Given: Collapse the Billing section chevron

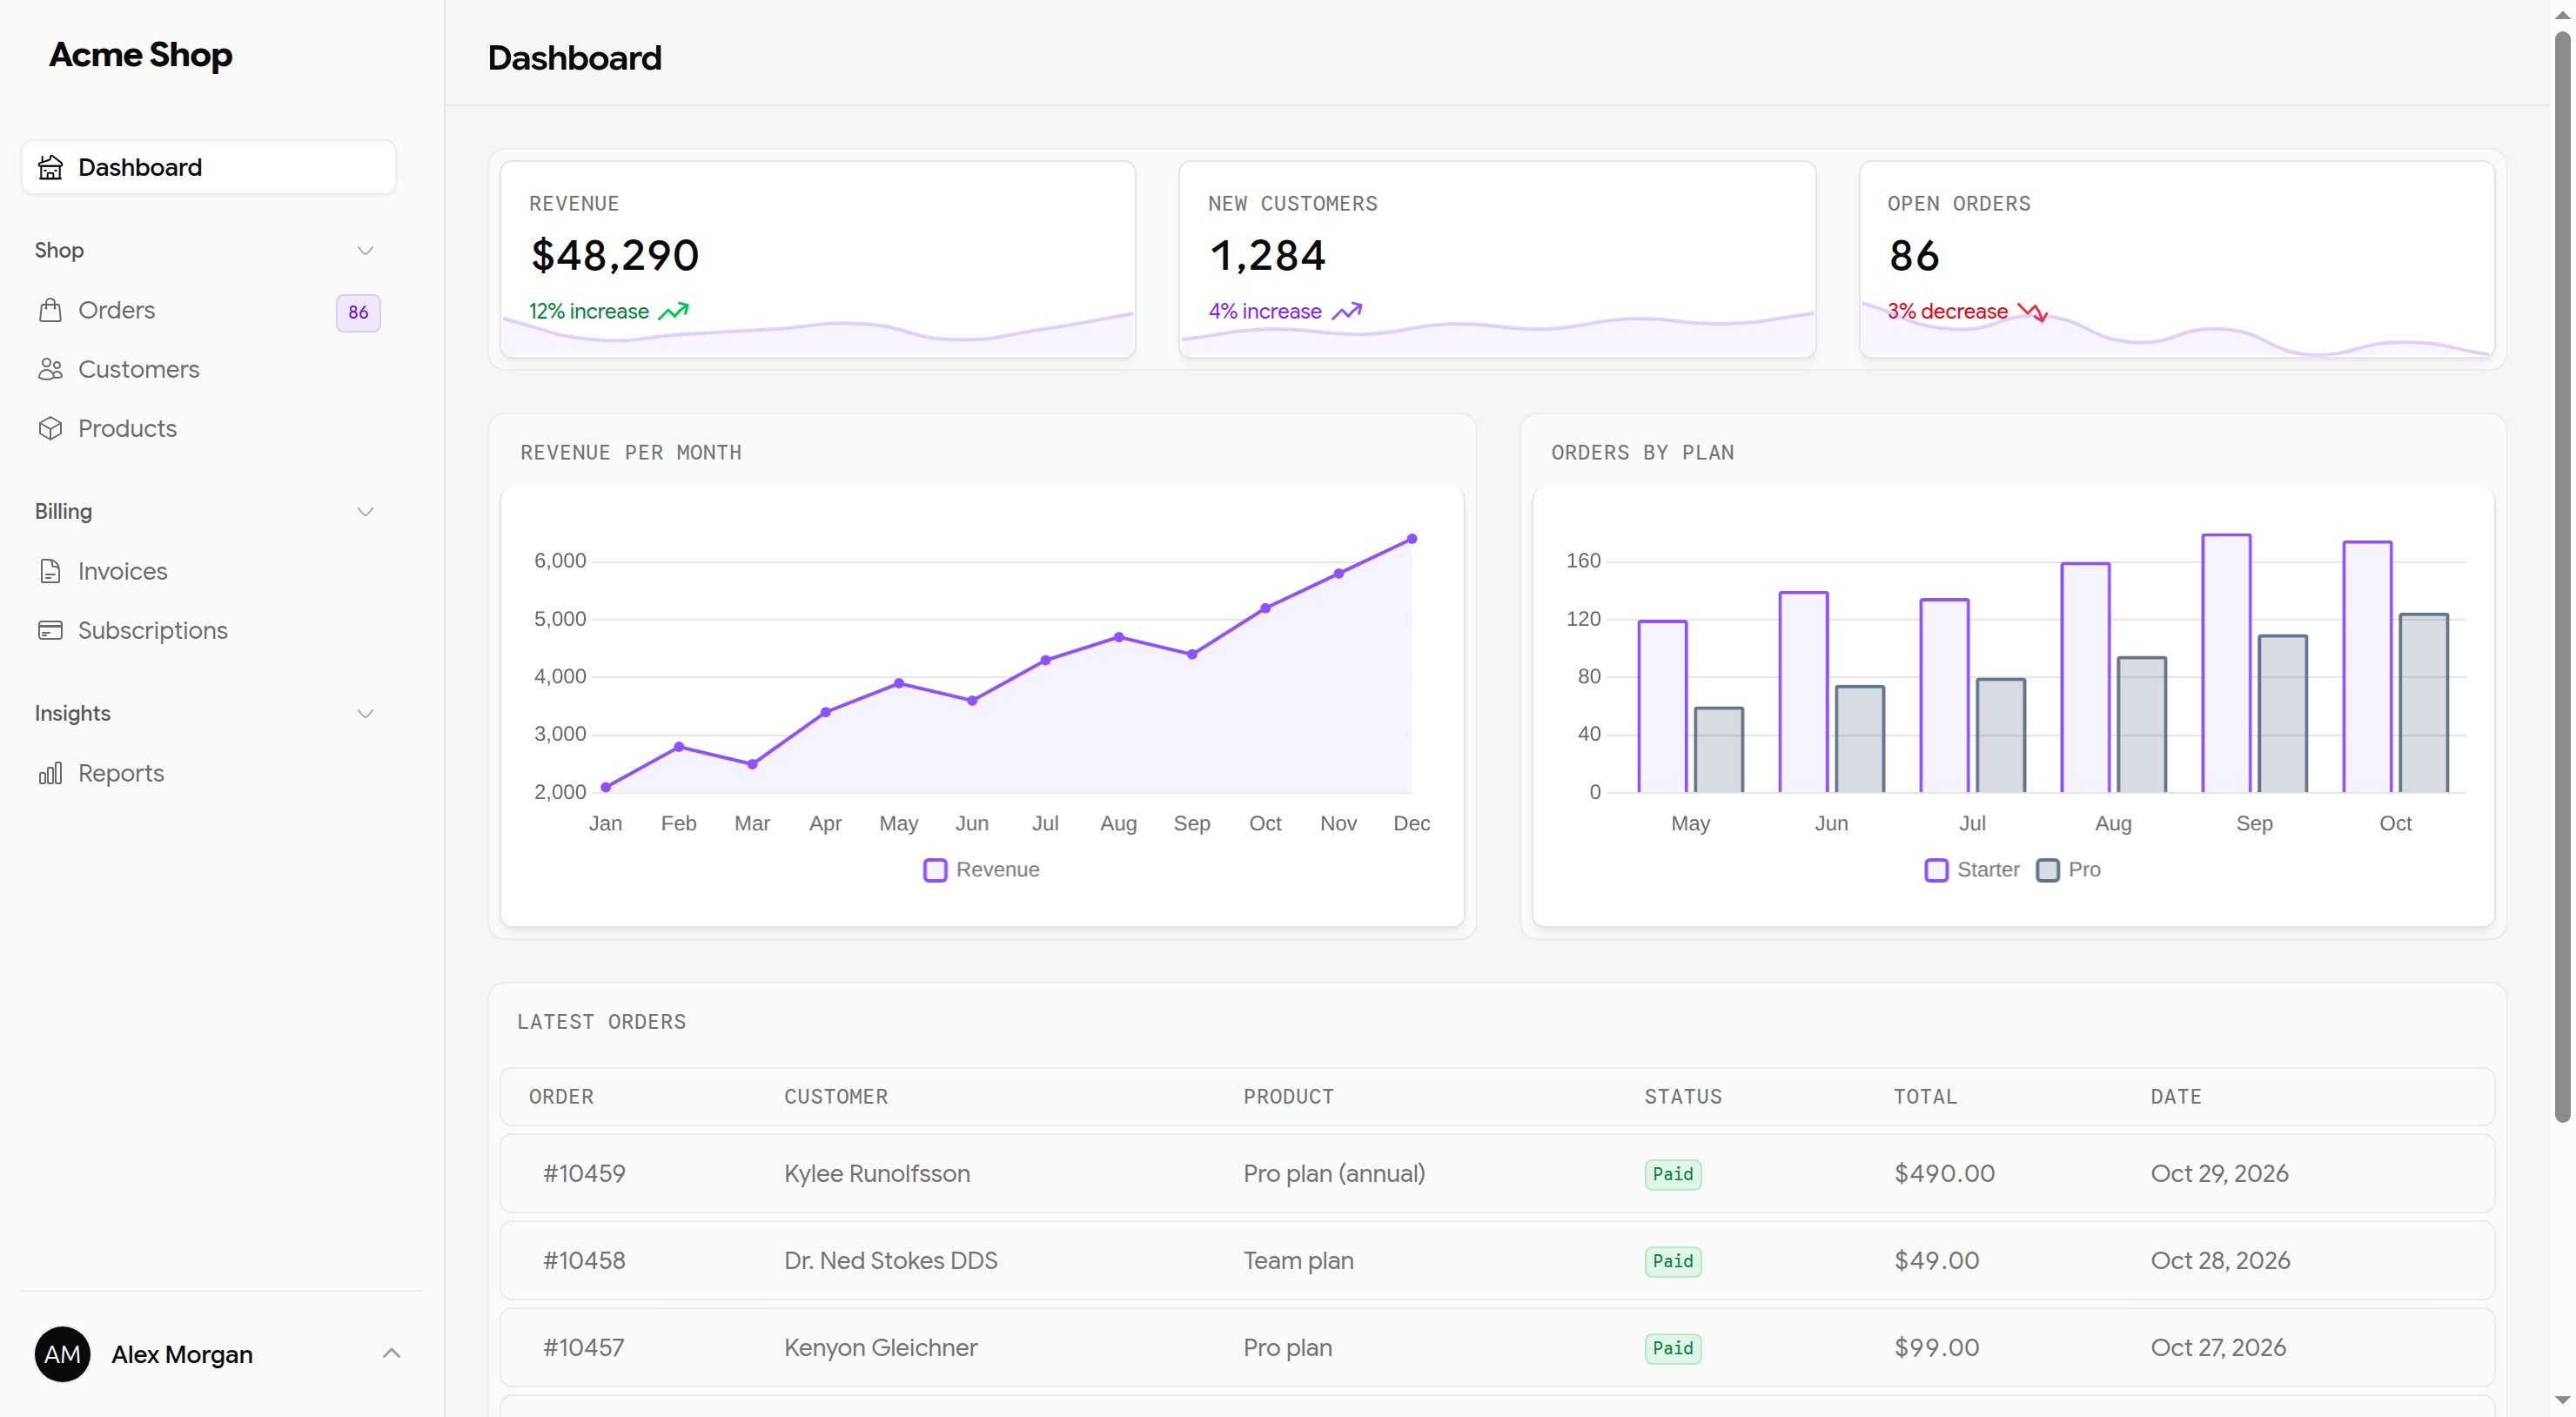Looking at the screenshot, I should (x=365, y=511).
